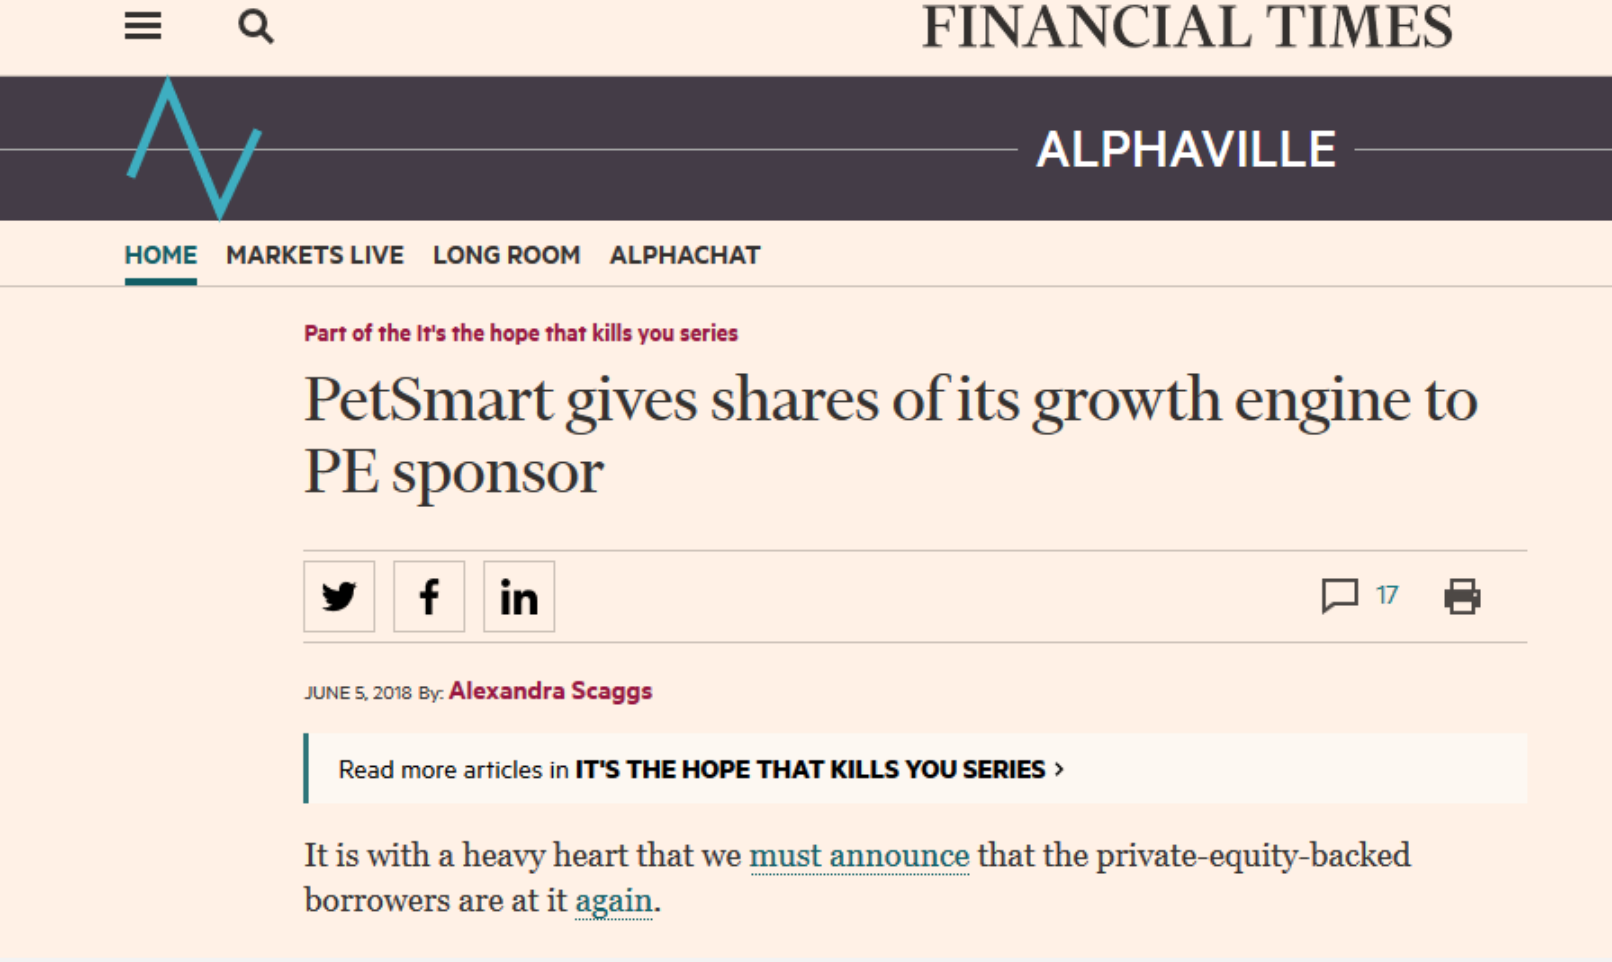Click the Financial Times masthead
The width and height of the screenshot is (1612, 962).
click(x=1187, y=27)
